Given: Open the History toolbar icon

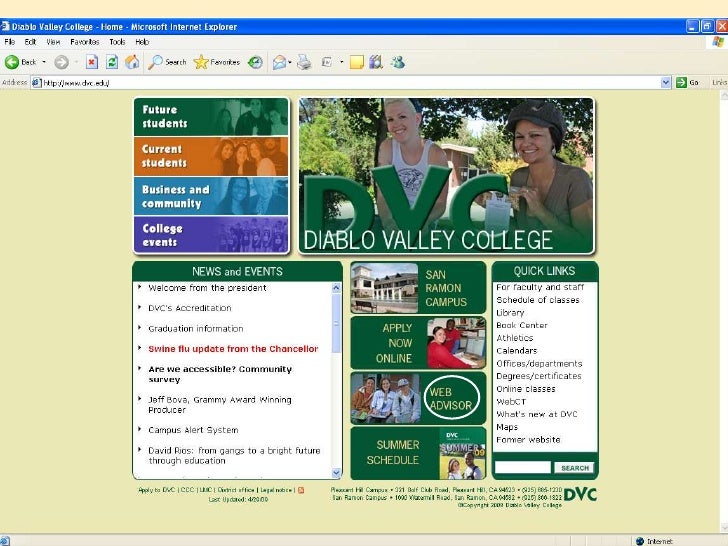Looking at the screenshot, I should click(255, 62).
